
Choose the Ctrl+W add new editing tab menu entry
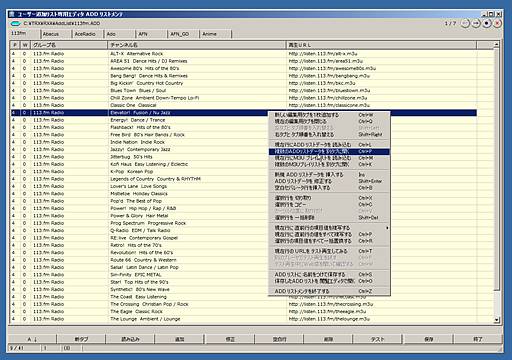(329, 115)
